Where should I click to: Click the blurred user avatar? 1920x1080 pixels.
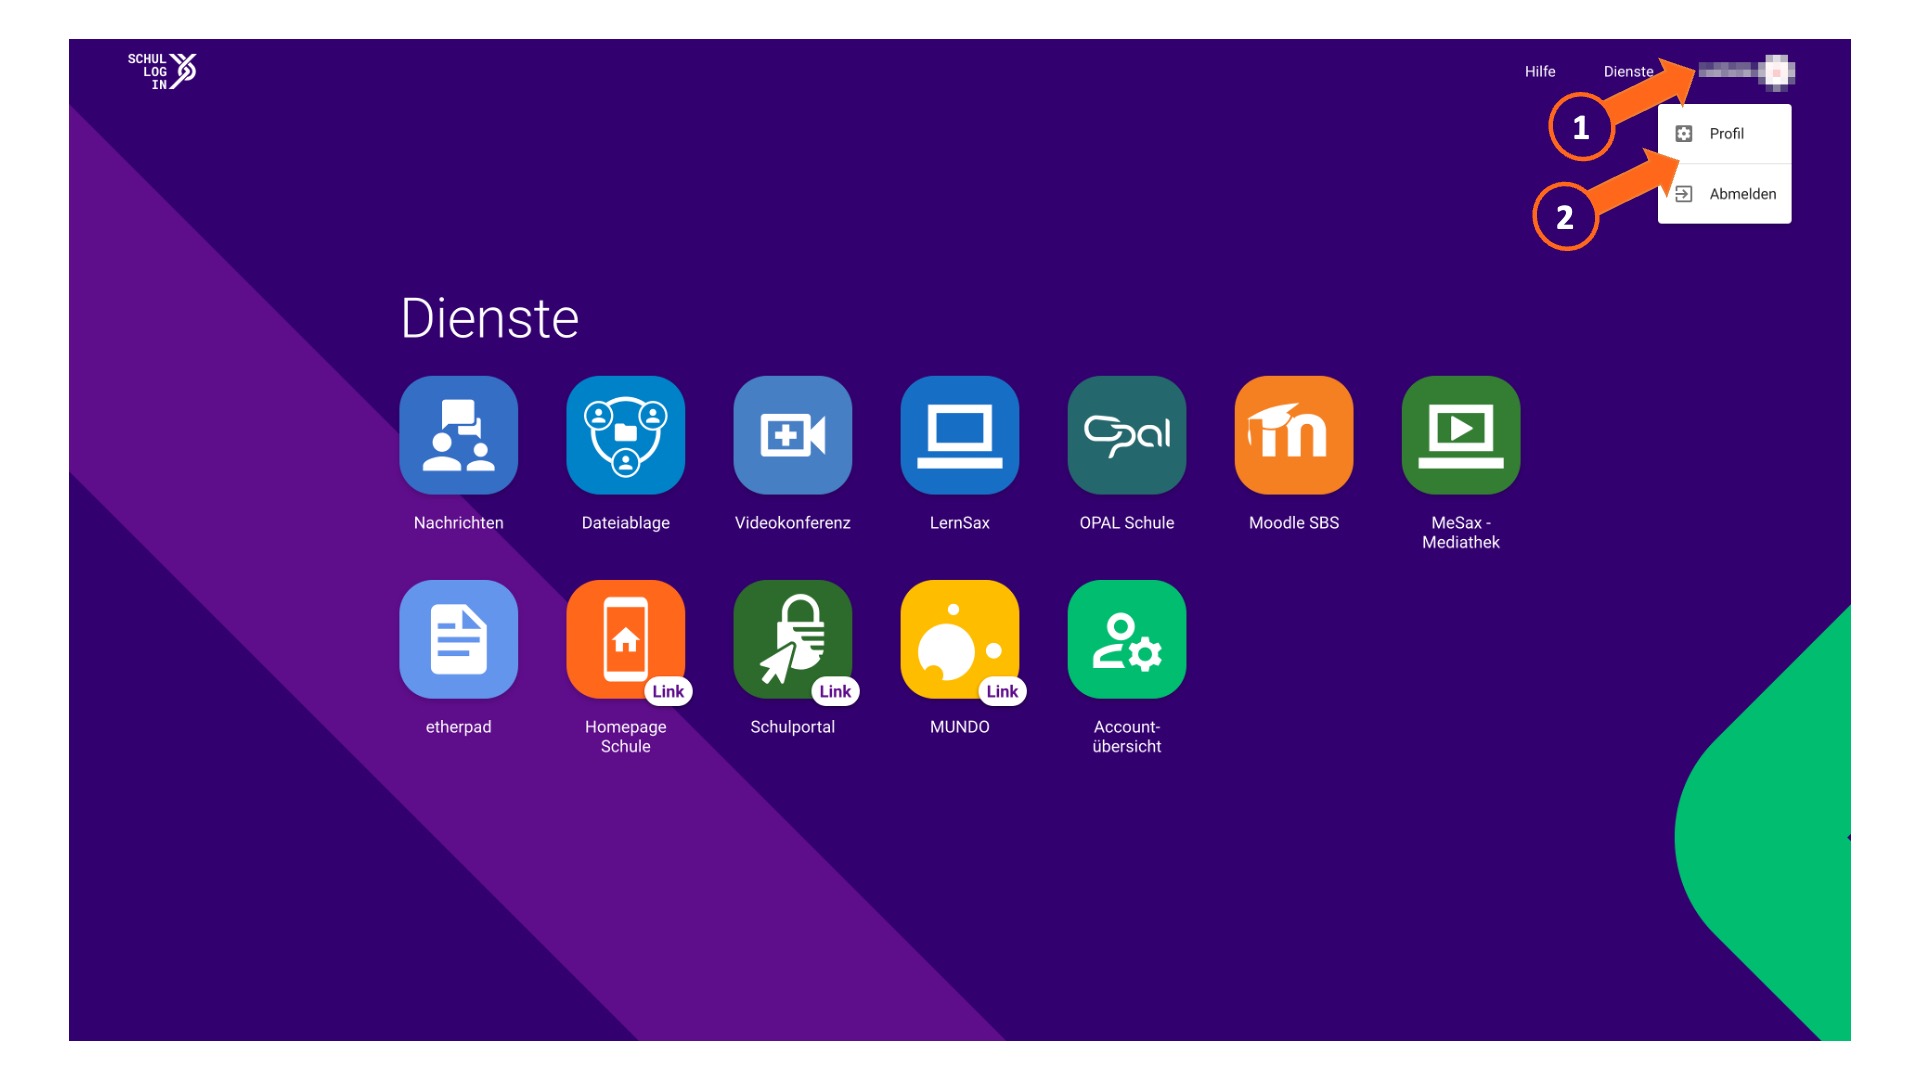1777,72
